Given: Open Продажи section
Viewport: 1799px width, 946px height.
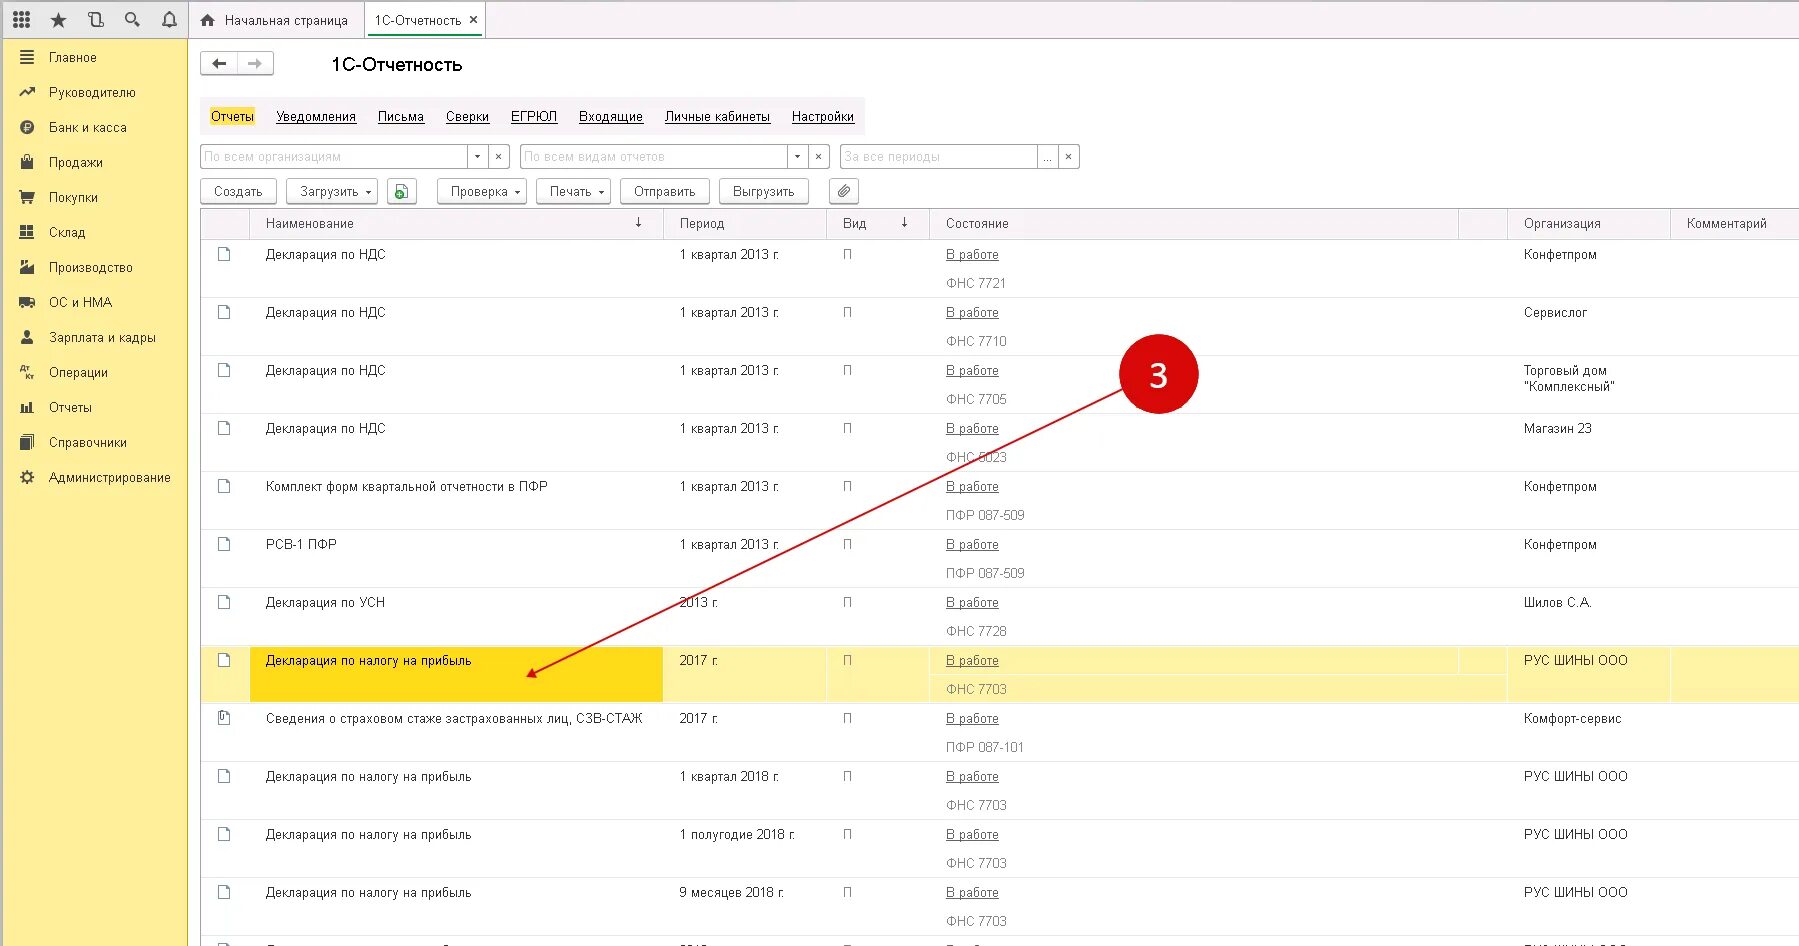Looking at the screenshot, I should tap(76, 162).
